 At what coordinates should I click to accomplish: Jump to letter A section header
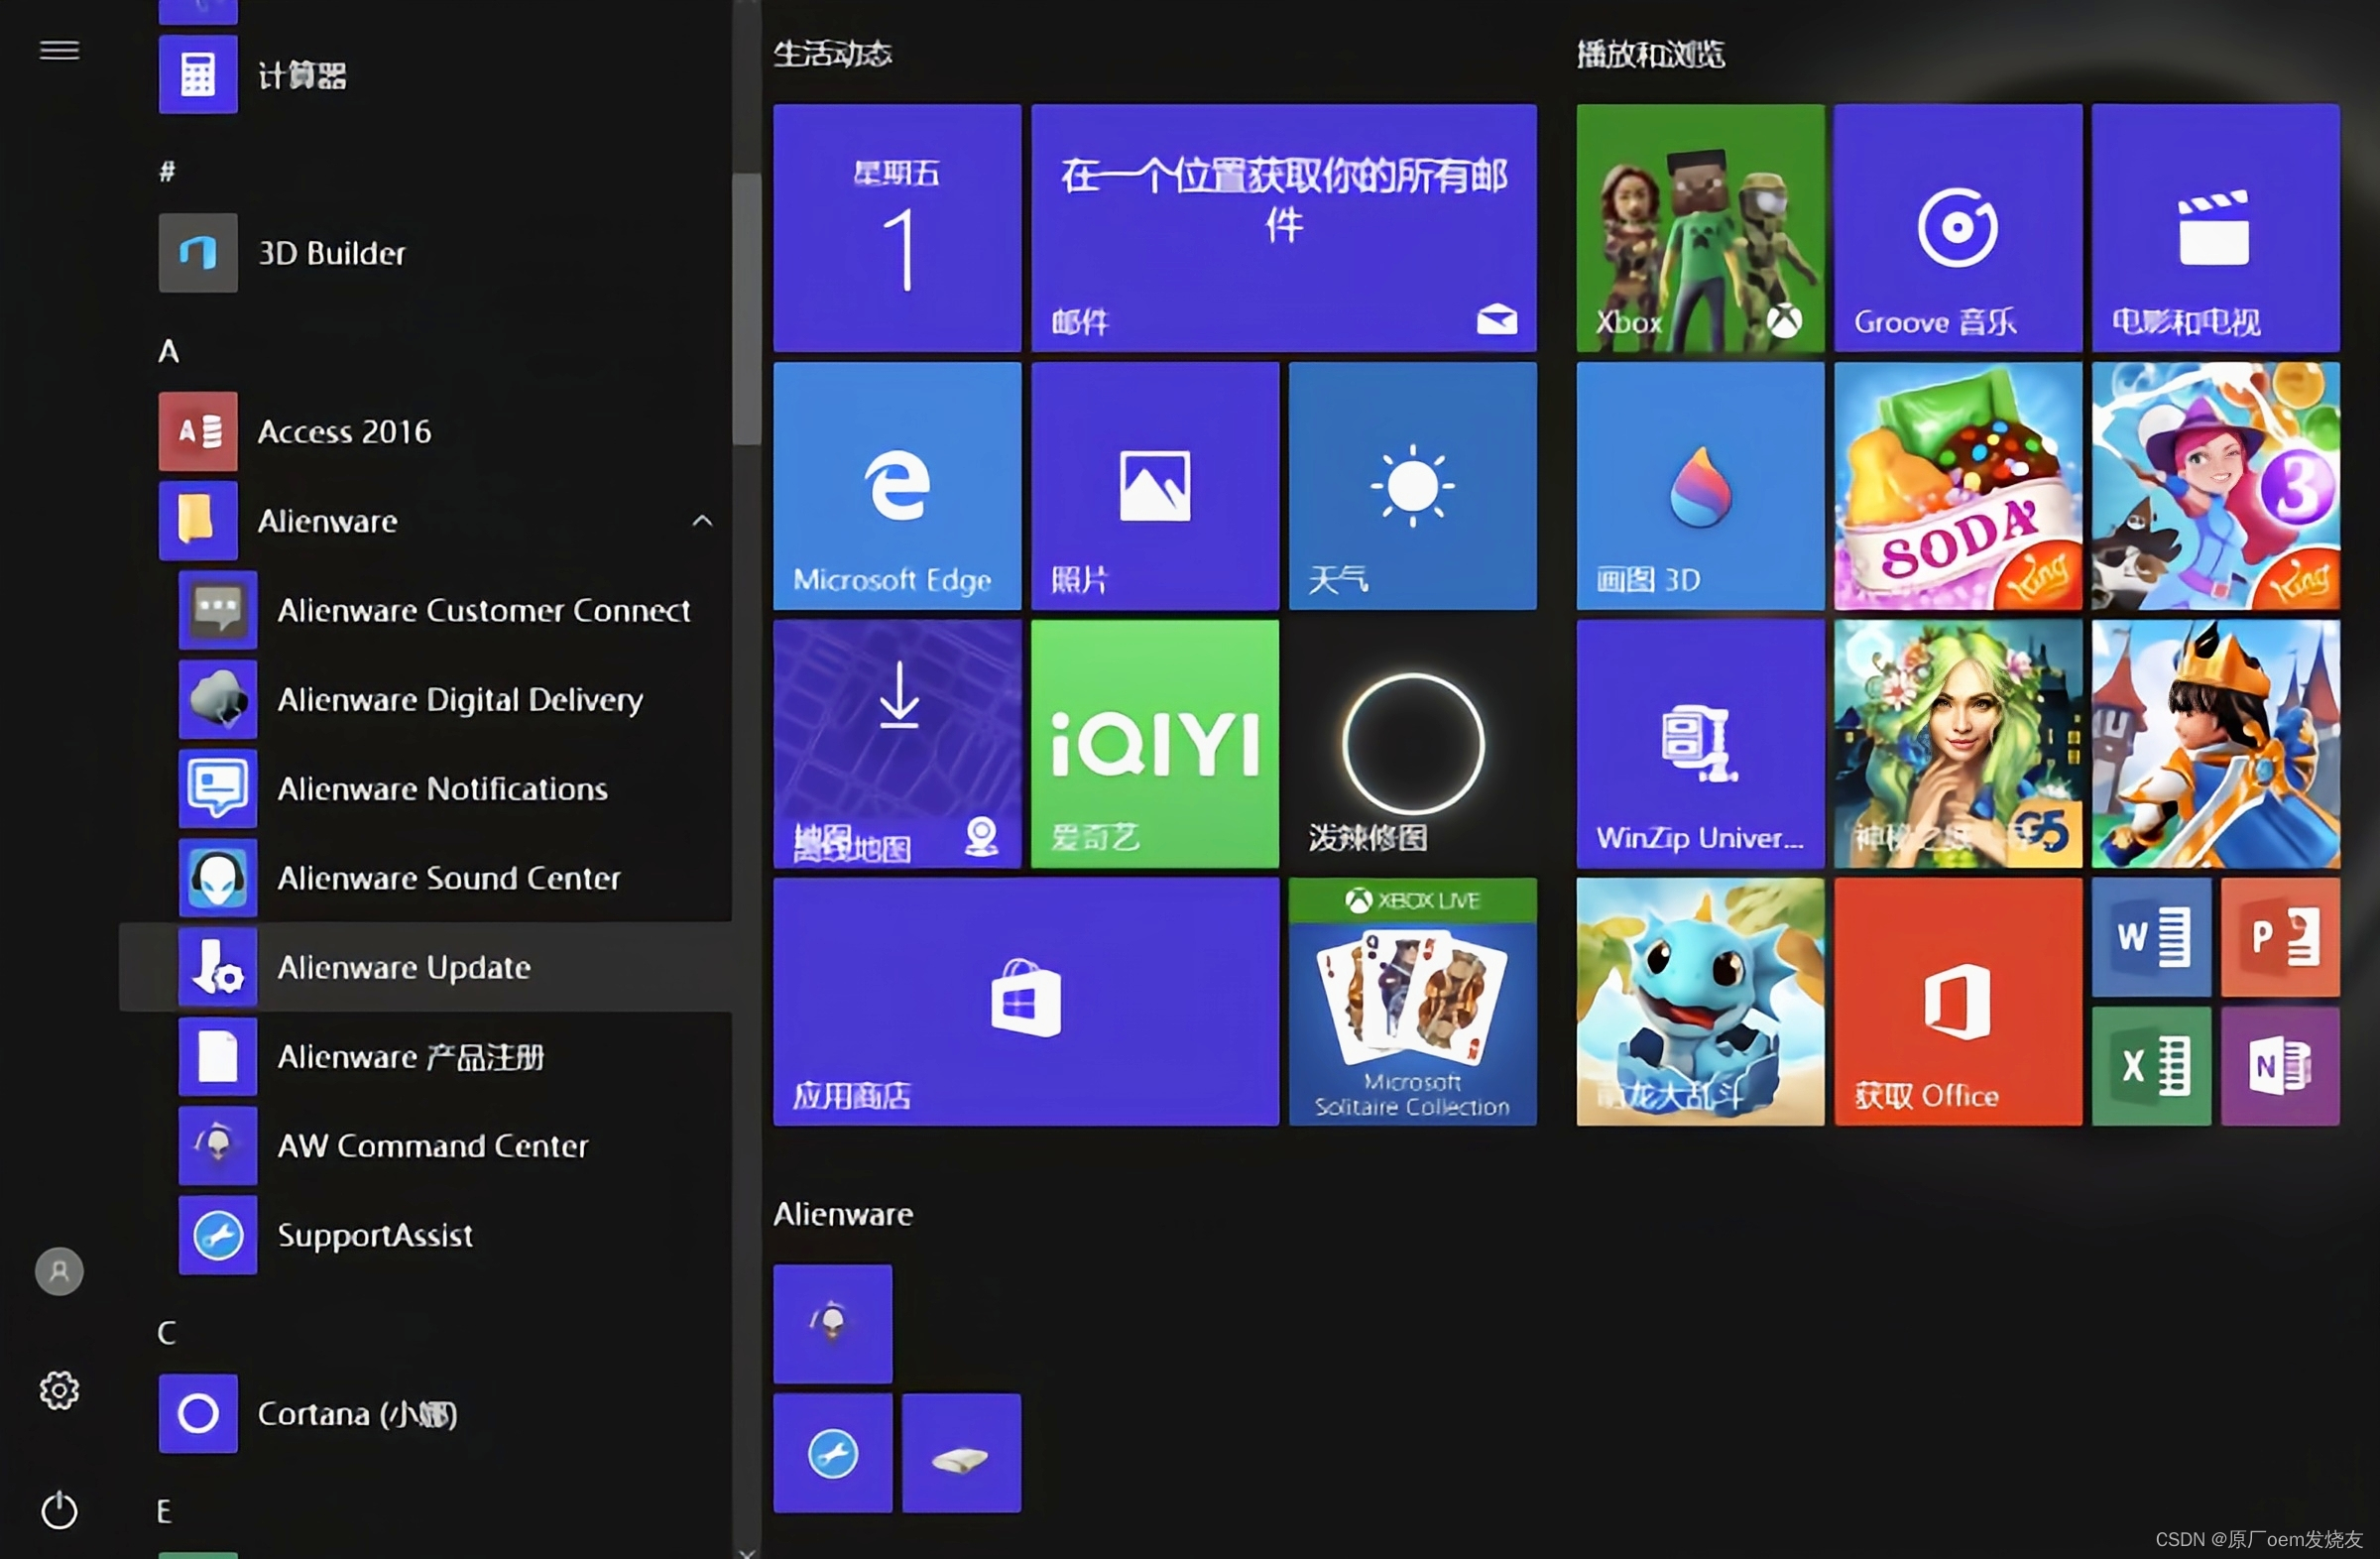168,351
